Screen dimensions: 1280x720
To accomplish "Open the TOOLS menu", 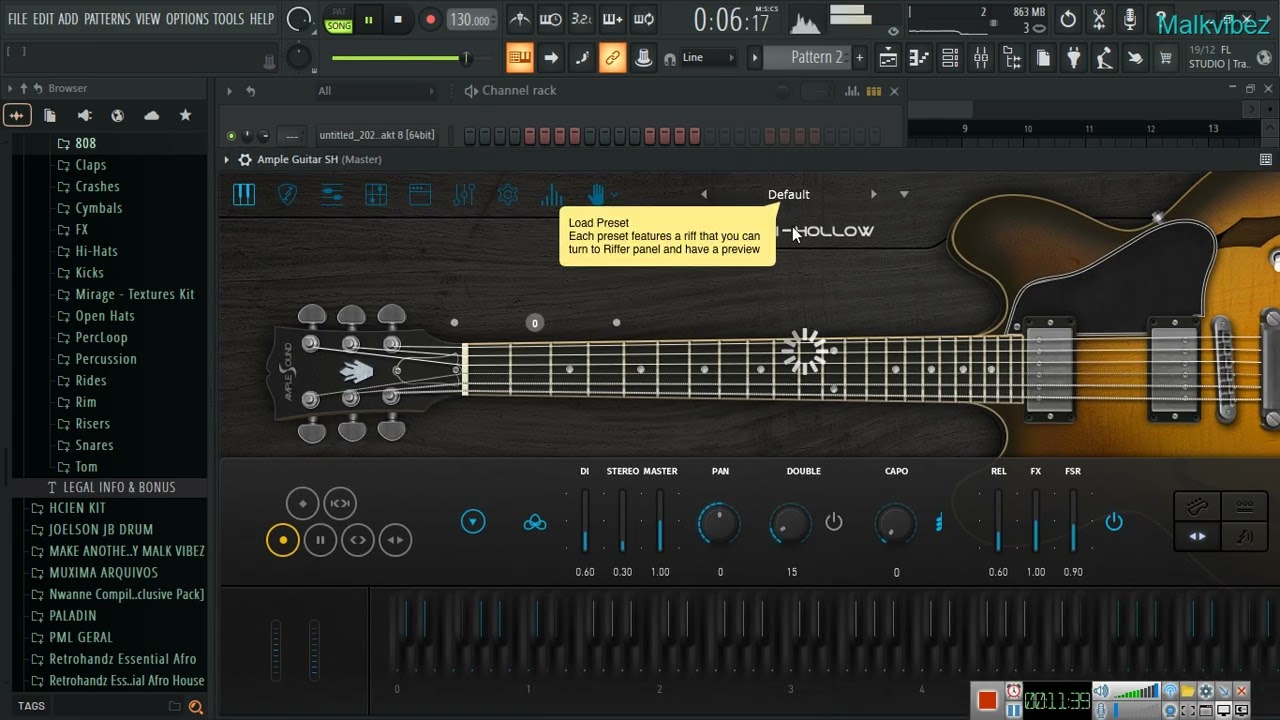I will [x=229, y=19].
